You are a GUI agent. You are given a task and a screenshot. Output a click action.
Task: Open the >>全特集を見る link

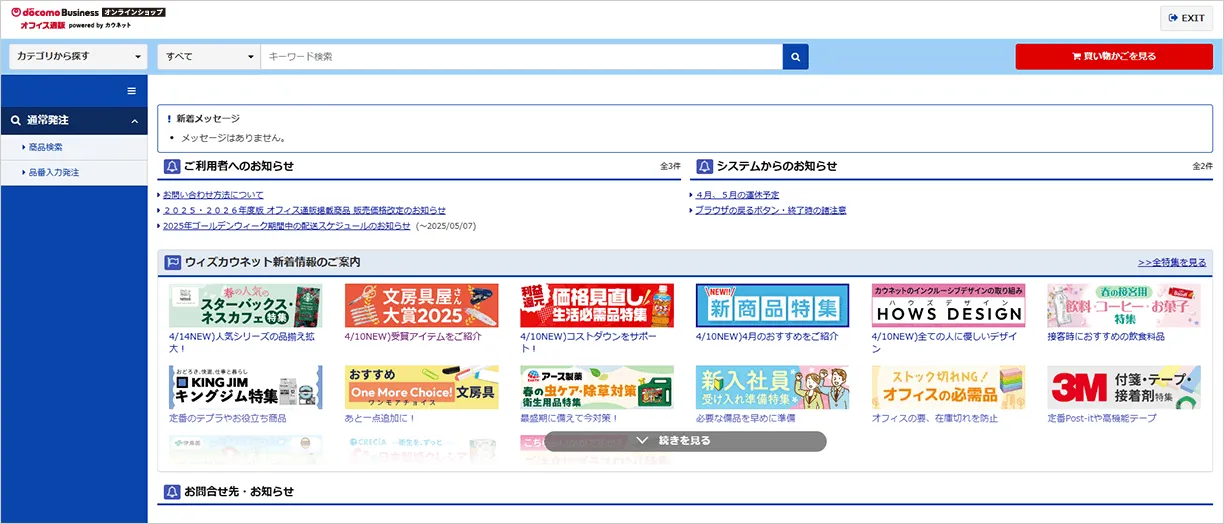tap(1171, 262)
